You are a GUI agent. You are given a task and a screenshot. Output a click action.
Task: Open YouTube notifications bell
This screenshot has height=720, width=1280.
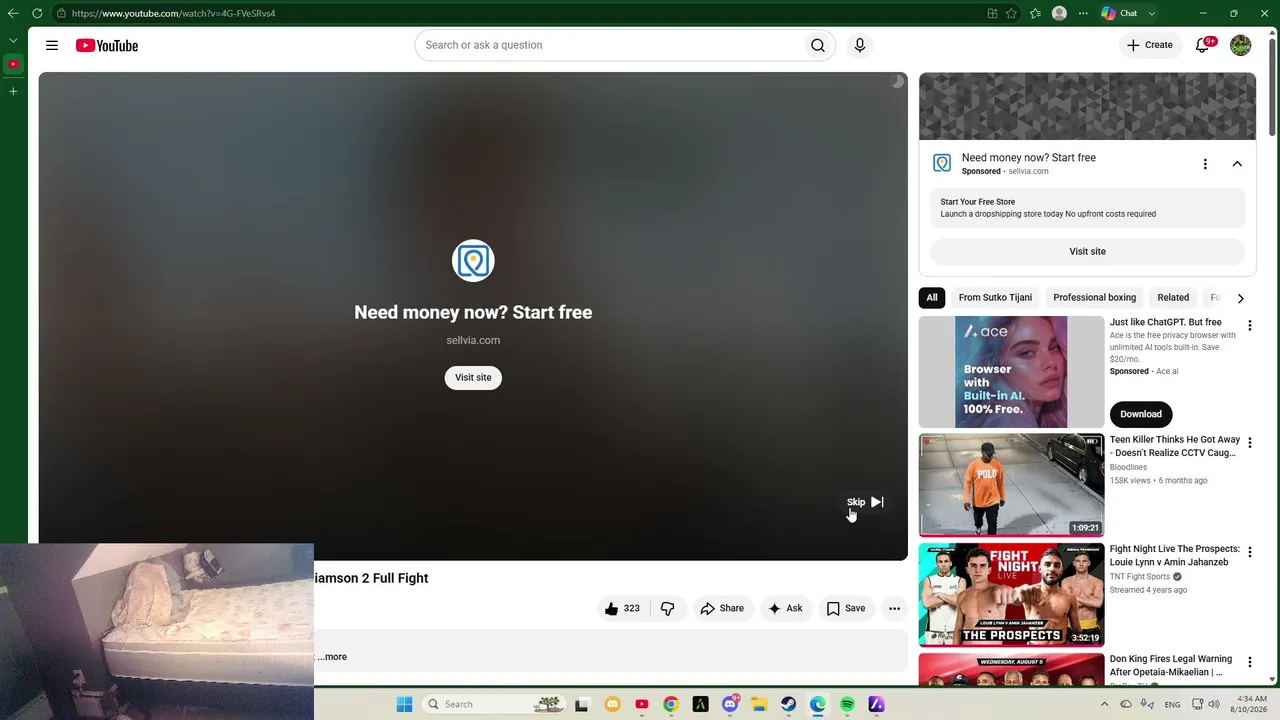click(1203, 45)
